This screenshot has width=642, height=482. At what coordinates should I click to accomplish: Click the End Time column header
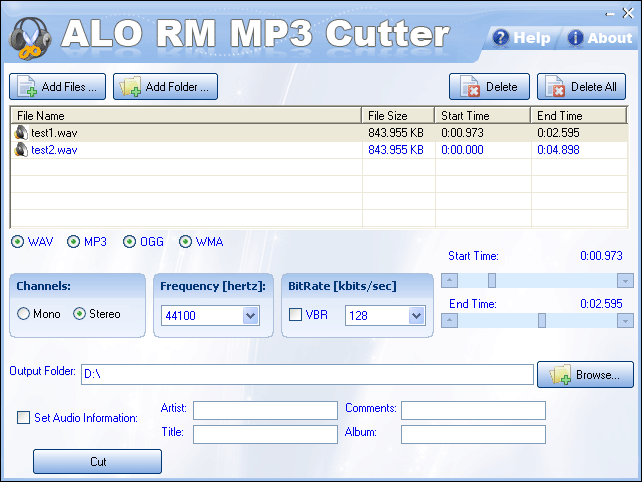click(579, 115)
